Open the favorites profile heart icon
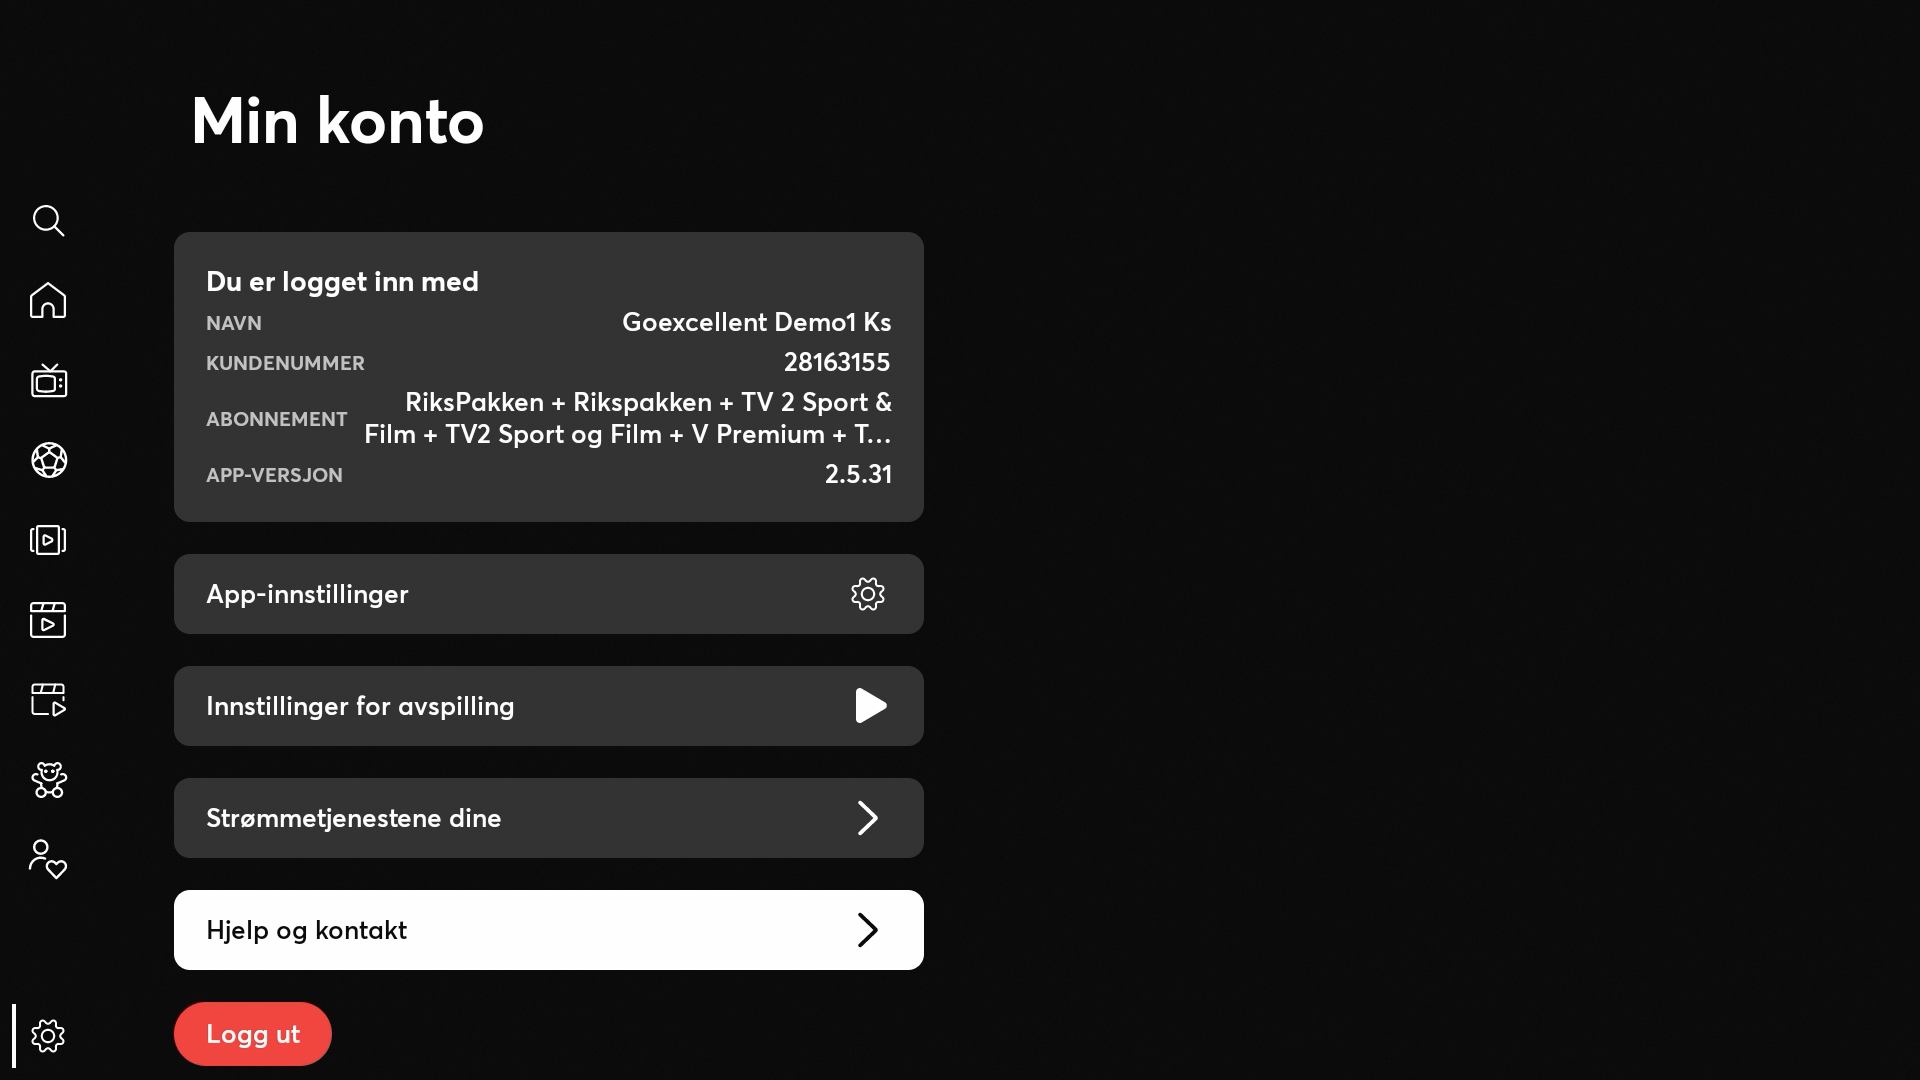The height and width of the screenshot is (1080, 1920). click(48, 859)
